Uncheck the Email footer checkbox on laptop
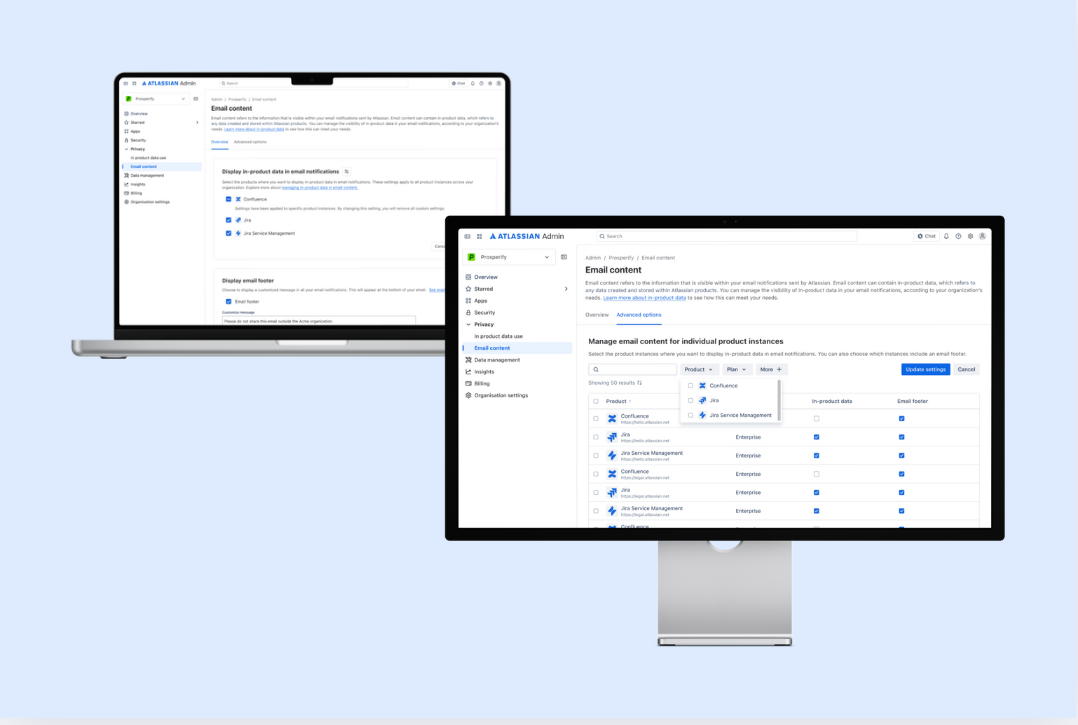 [x=228, y=301]
